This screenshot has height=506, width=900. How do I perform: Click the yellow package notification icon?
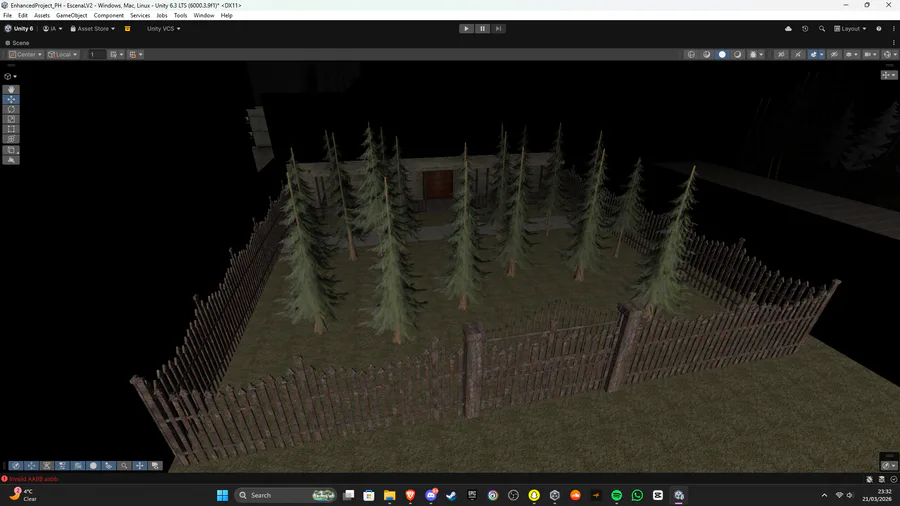tap(127, 29)
